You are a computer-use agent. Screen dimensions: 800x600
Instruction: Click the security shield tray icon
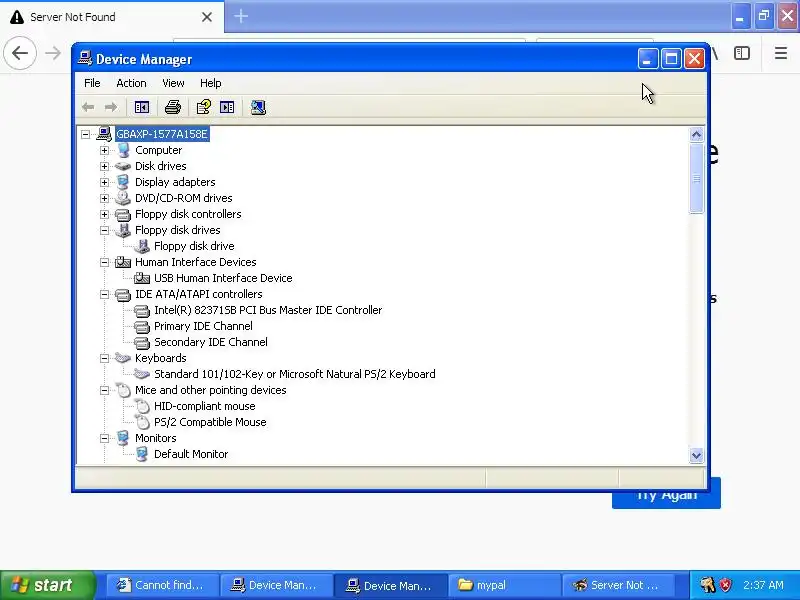[x=726, y=585]
